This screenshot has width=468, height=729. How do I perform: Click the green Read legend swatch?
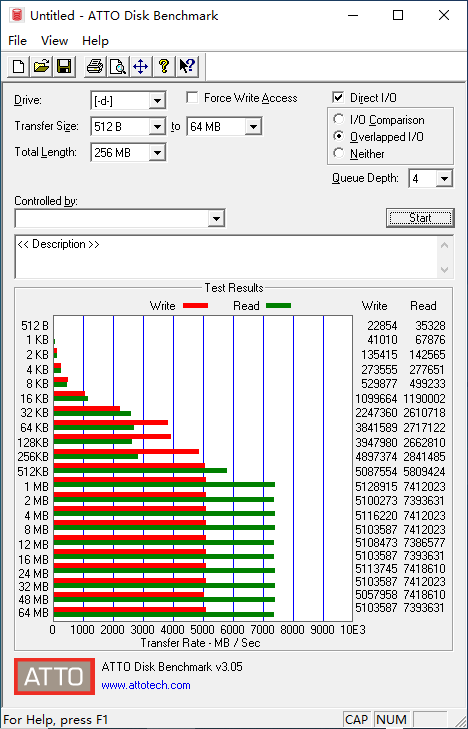(x=278, y=306)
